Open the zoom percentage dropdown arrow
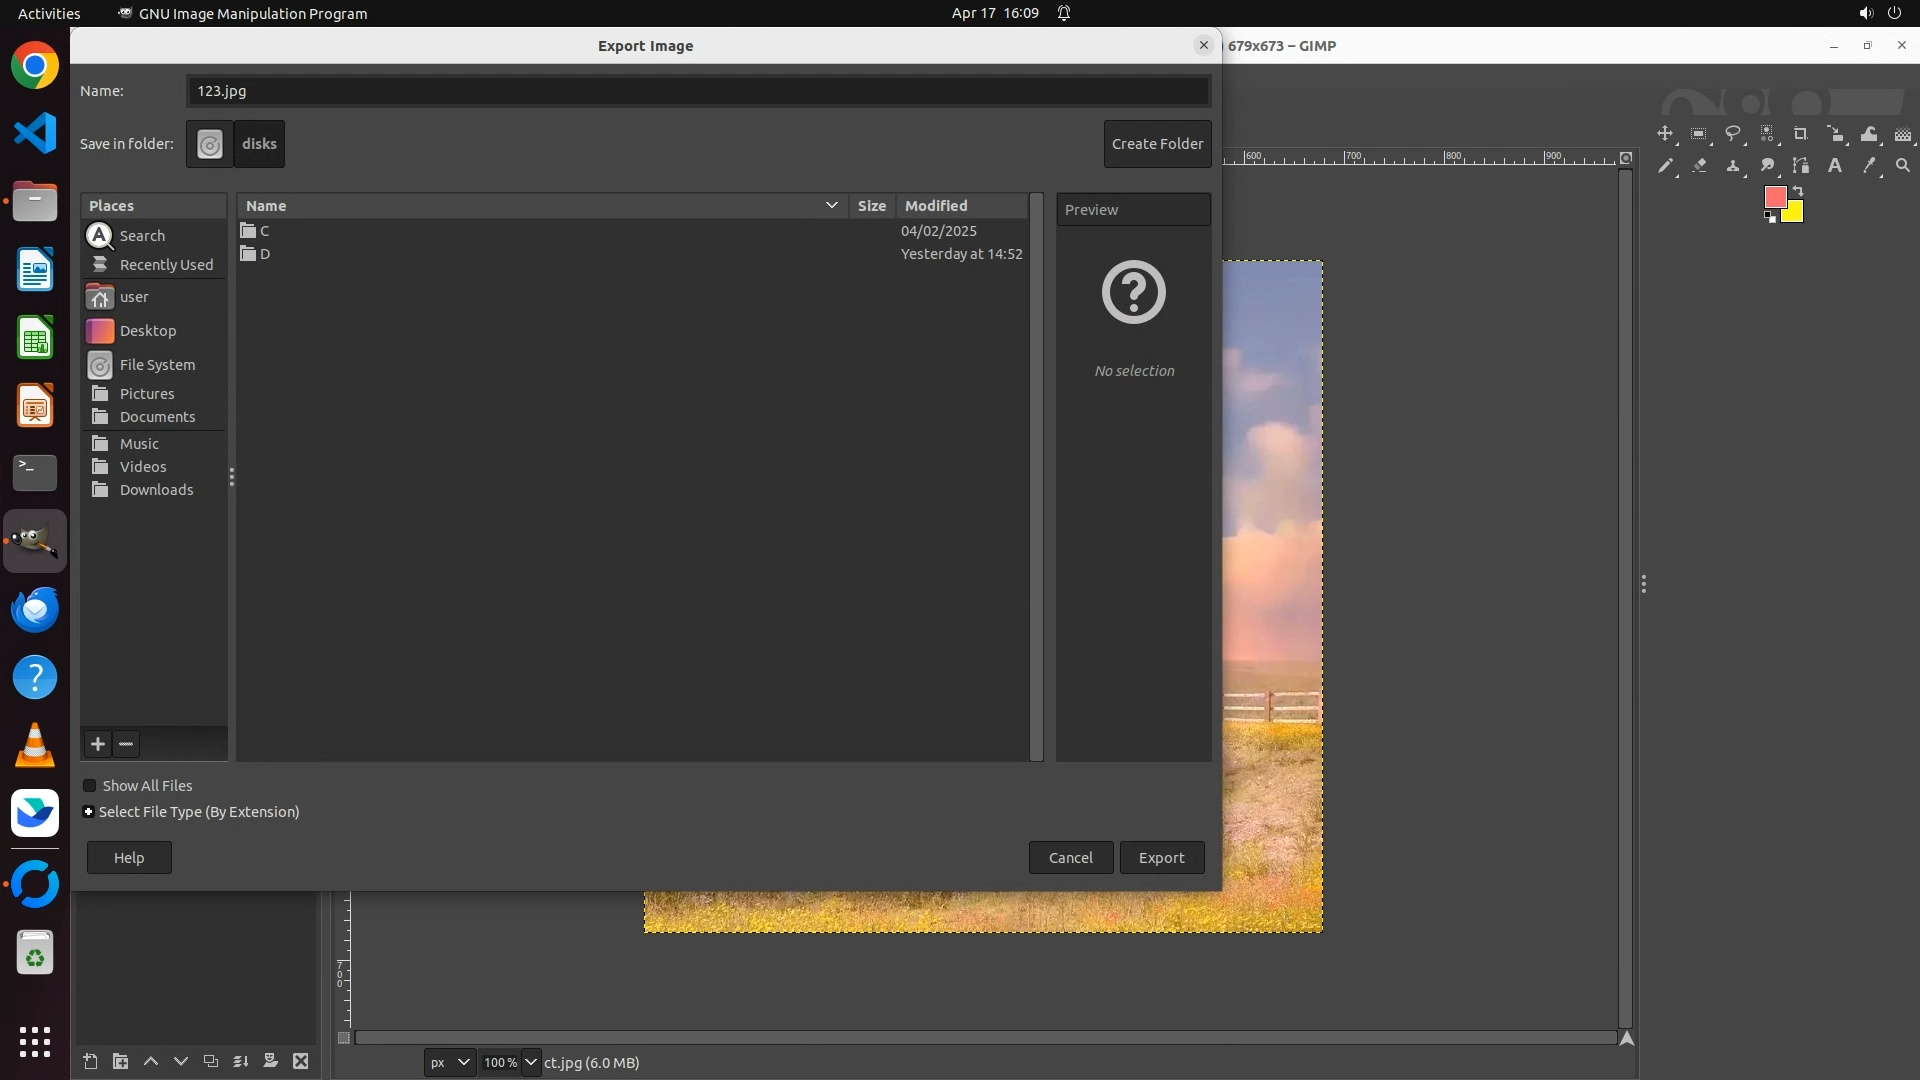Screen dimensions: 1920x1080 [x=531, y=1062]
